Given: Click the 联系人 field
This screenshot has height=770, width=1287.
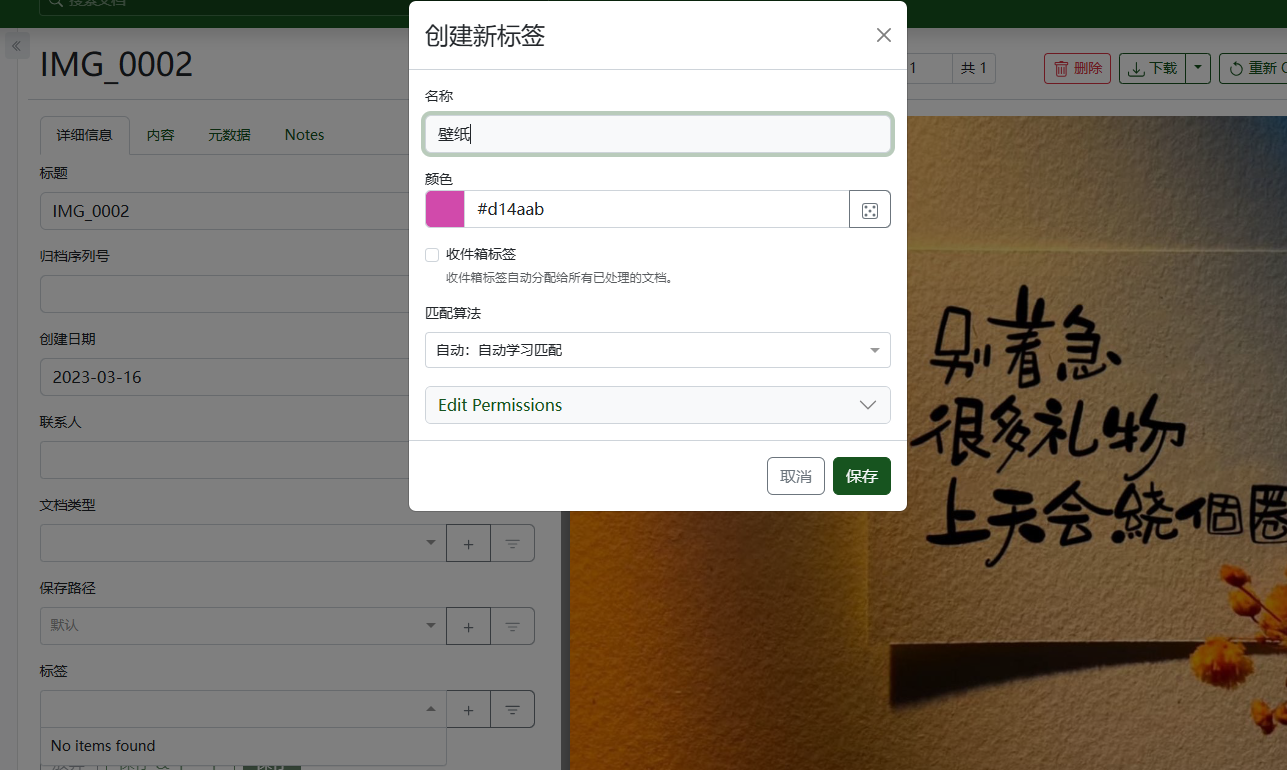Looking at the screenshot, I should 225,460.
